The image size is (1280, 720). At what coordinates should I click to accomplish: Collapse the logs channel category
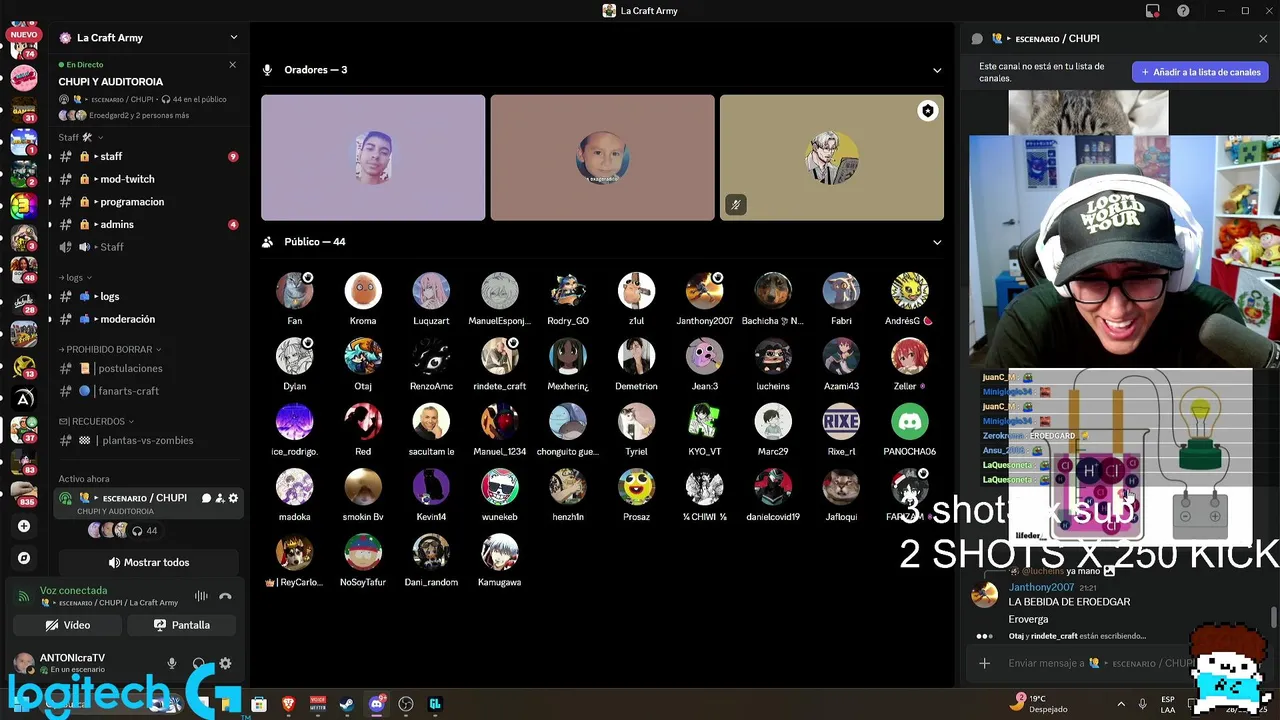click(75, 277)
